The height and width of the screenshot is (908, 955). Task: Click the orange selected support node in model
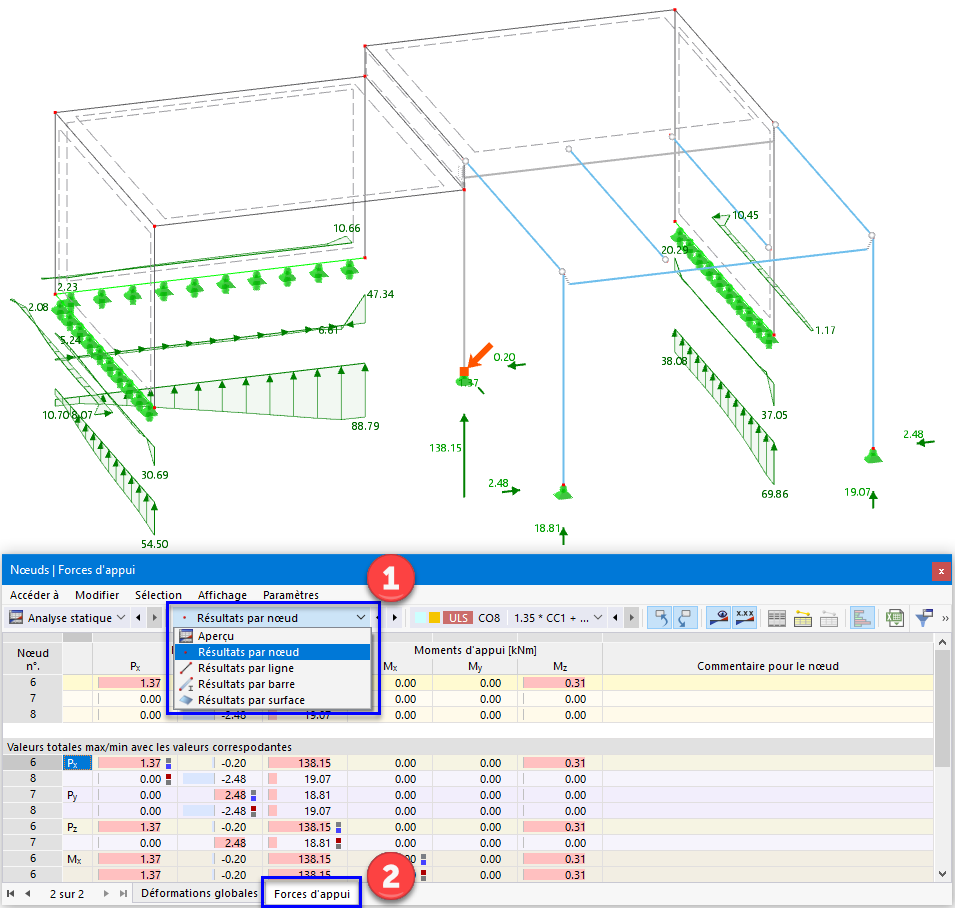pyautogui.click(x=463, y=371)
